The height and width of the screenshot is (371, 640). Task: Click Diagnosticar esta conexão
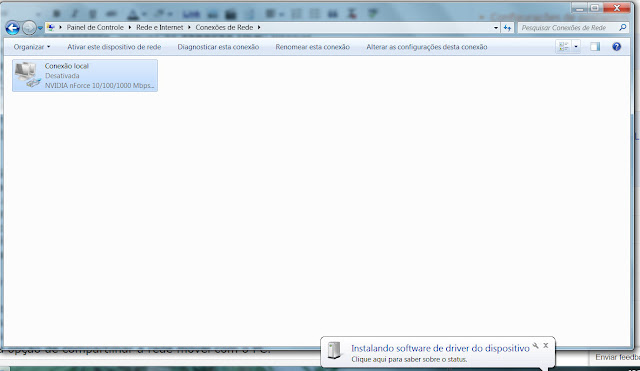point(218,47)
